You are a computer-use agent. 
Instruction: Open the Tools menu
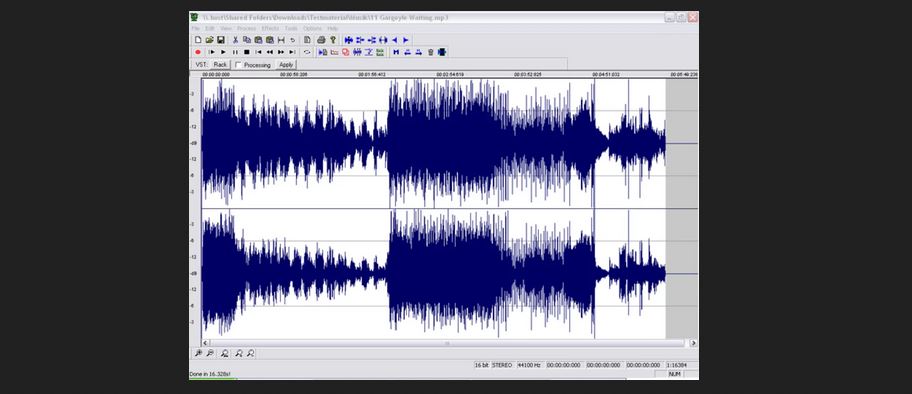pyautogui.click(x=291, y=29)
